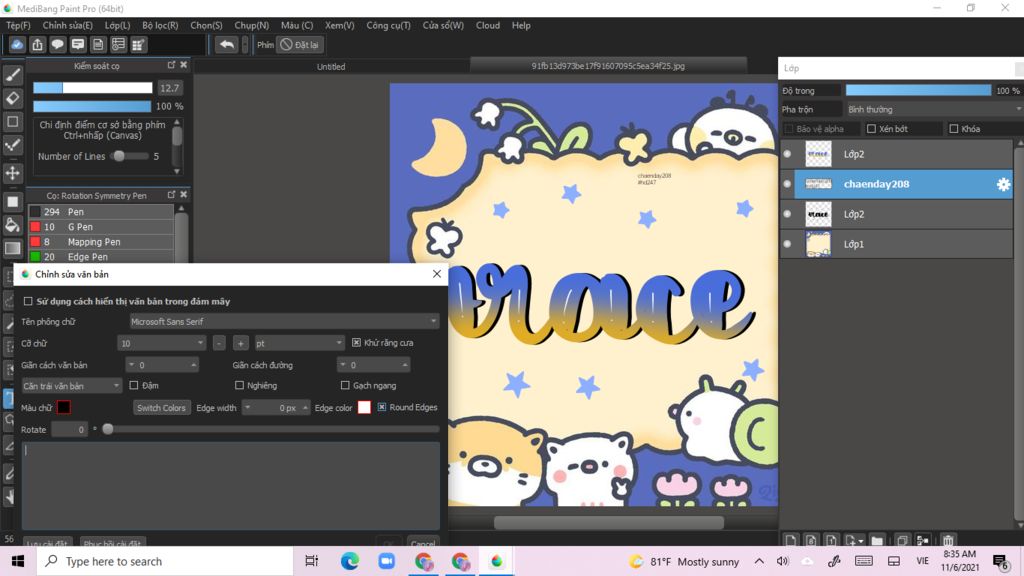Select the Mapping Pen brush
The width and height of the screenshot is (1024, 576).
(101, 242)
